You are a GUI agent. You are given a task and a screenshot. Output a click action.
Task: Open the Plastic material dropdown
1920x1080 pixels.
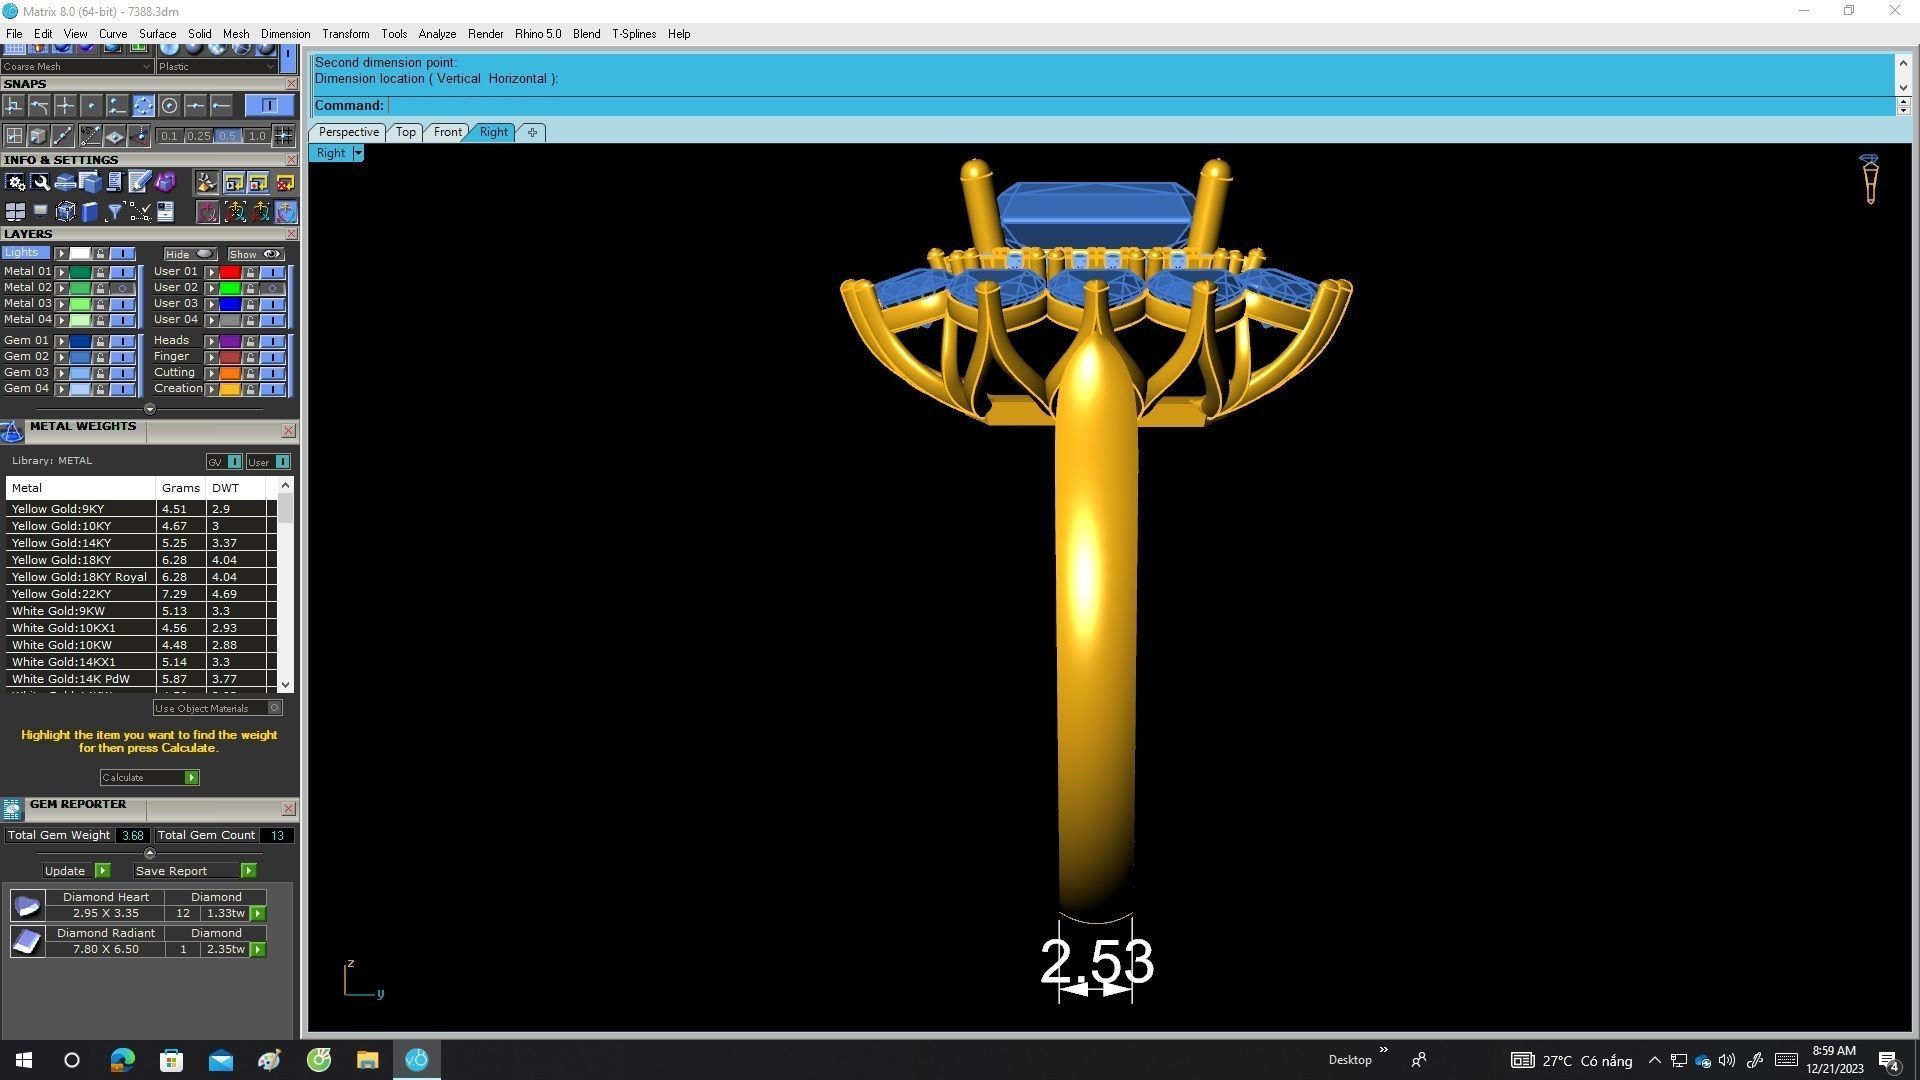pyautogui.click(x=270, y=67)
